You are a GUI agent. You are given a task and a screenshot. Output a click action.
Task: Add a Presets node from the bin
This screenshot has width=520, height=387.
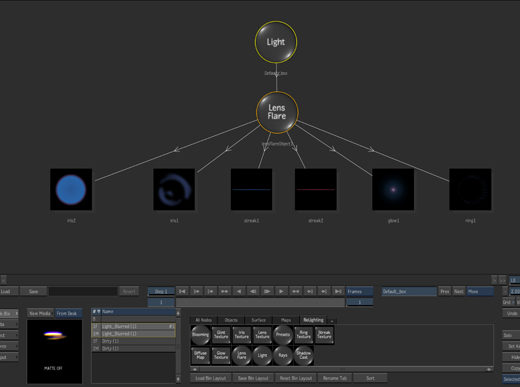click(x=283, y=335)
